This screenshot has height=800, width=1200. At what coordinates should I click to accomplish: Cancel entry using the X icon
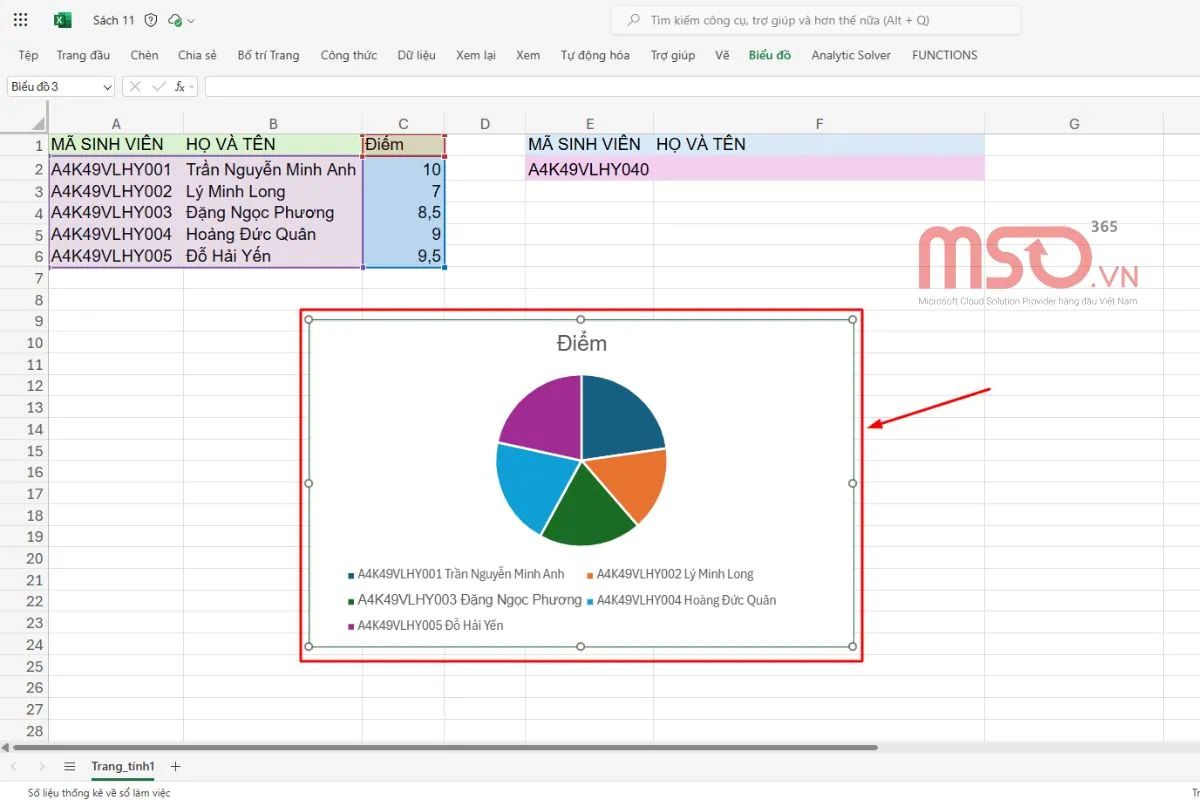coord(135,86)
